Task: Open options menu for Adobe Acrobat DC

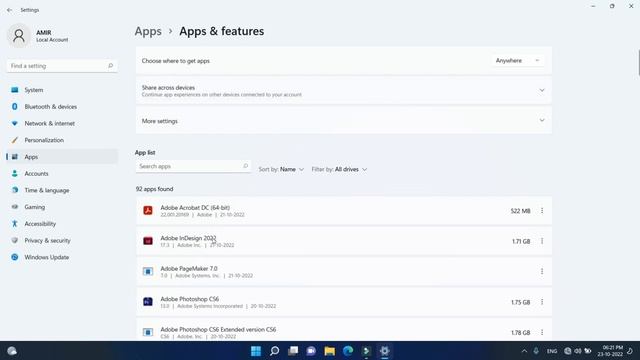Action: click(x=542, y=211)
